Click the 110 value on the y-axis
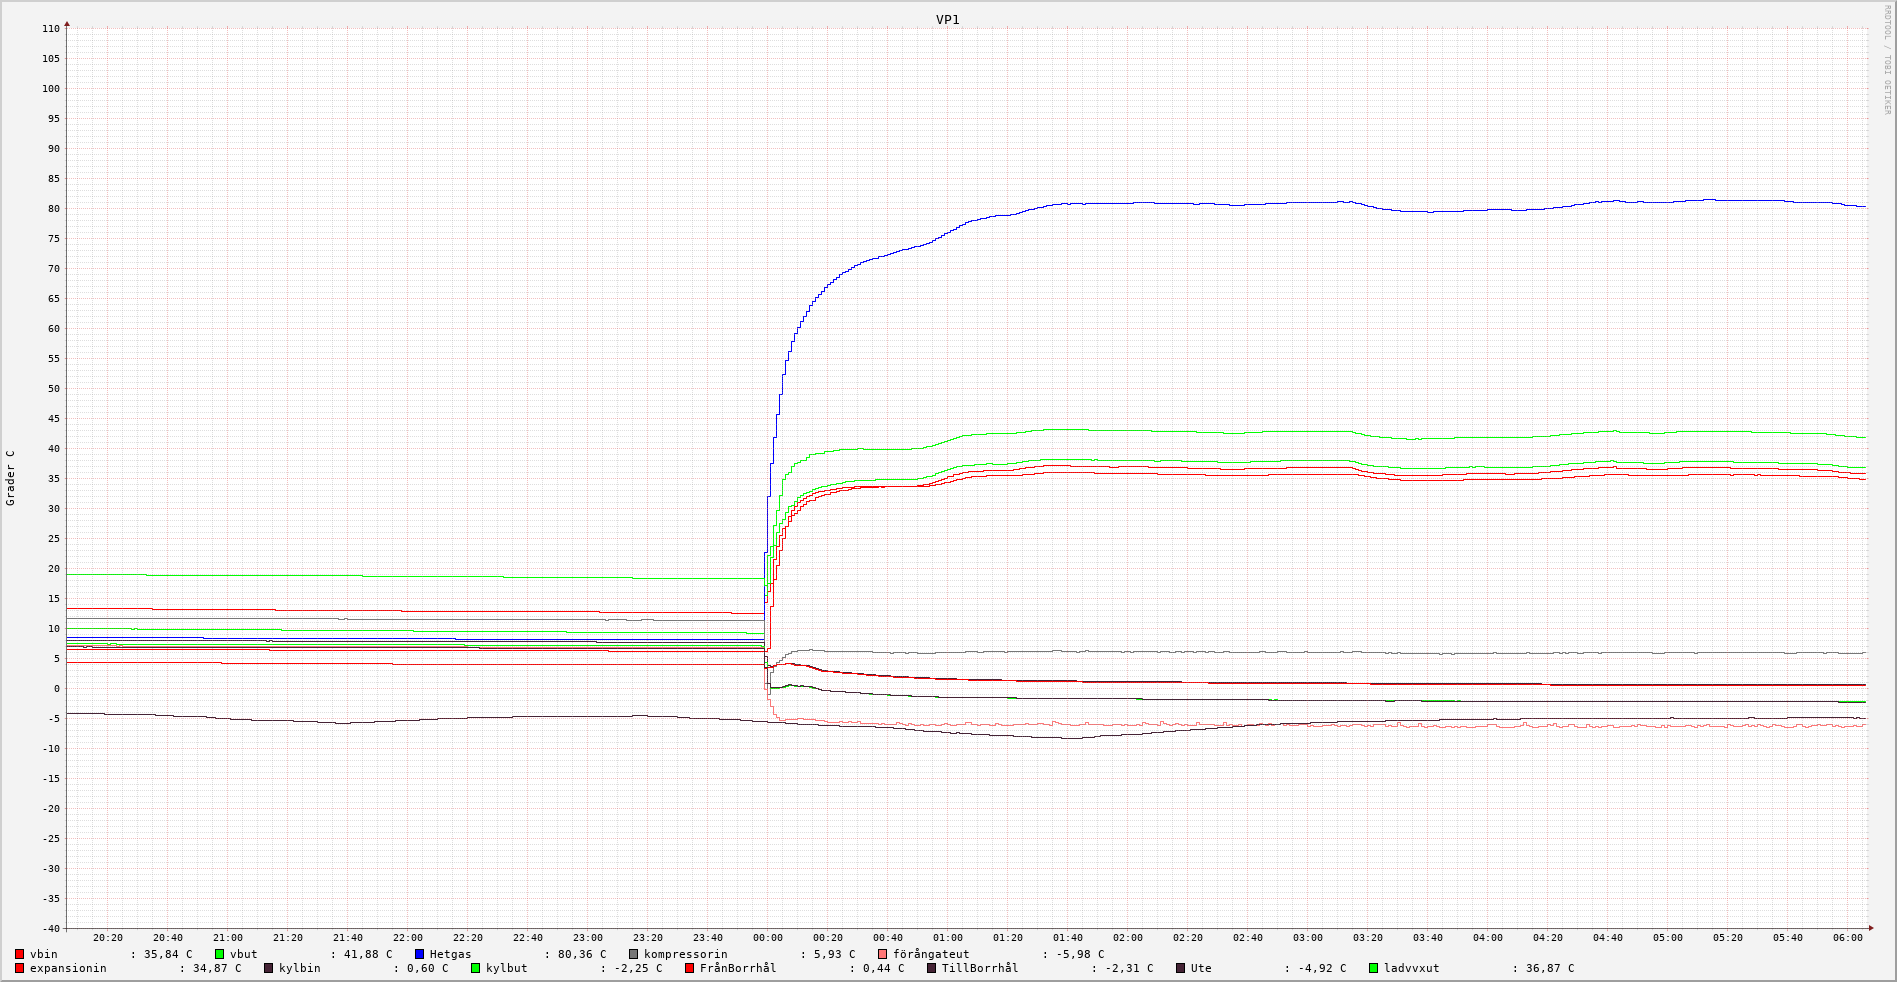The image size is (1897, 982). tap(51, 29)
